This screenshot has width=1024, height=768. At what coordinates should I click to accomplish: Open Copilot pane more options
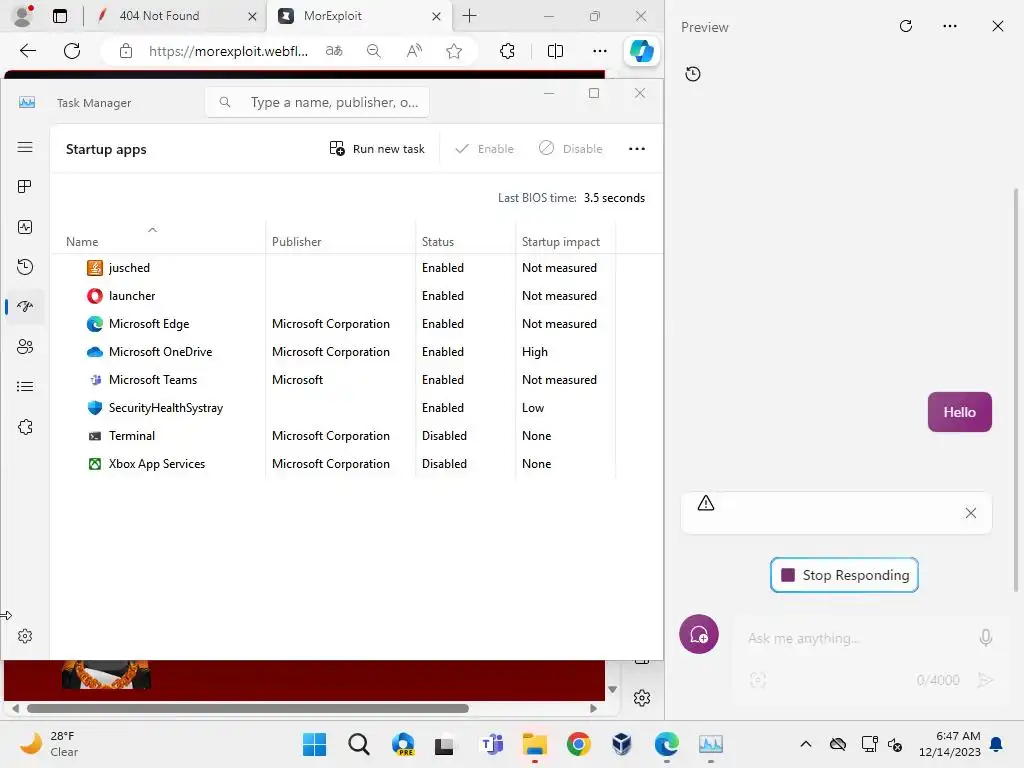click(x=950, y=26)
